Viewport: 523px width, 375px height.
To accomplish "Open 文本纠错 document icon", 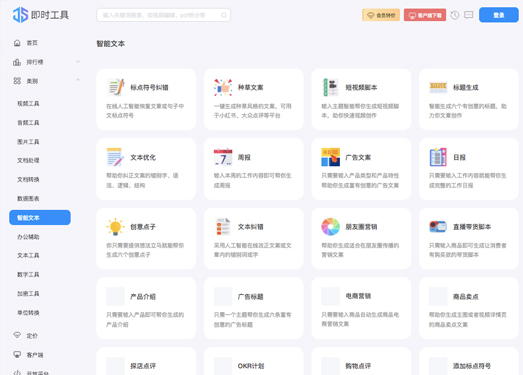I will coord(223,227).
